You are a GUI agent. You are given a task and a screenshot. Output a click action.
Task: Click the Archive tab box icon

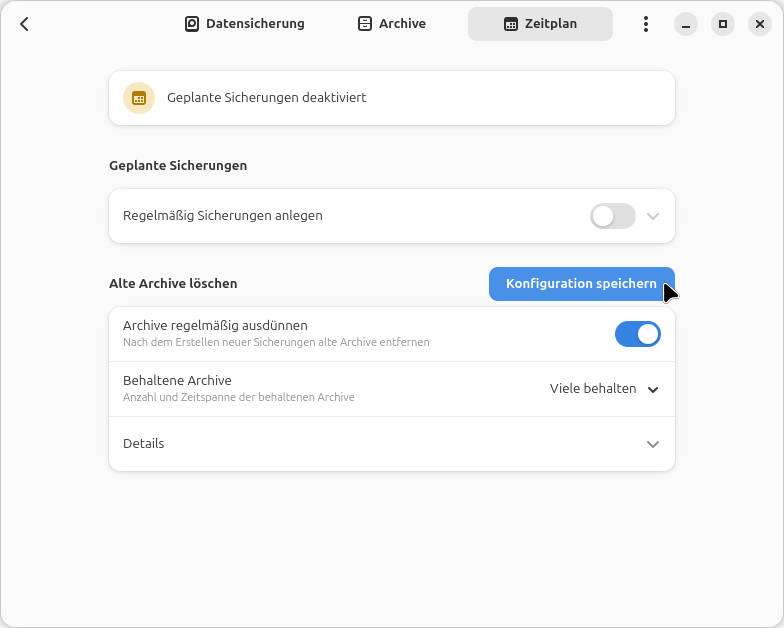(x=365, y=24)
